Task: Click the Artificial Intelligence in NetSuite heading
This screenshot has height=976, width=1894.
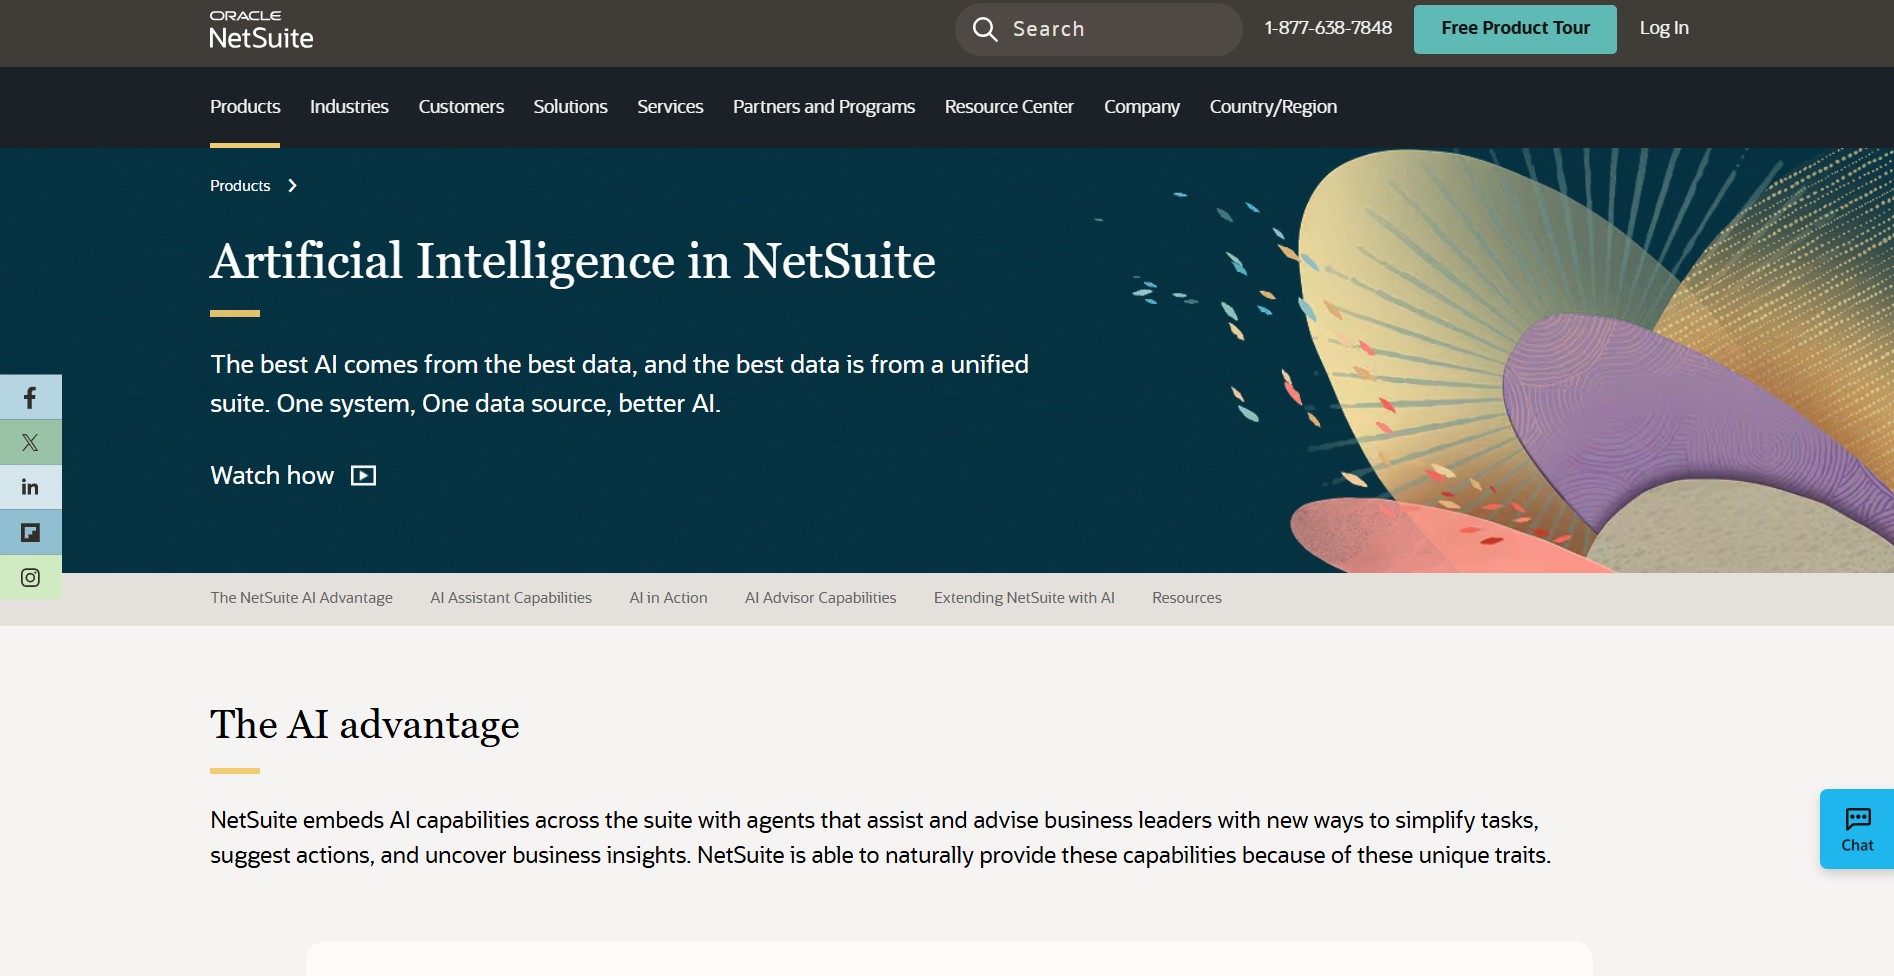Action: (573, 261)
